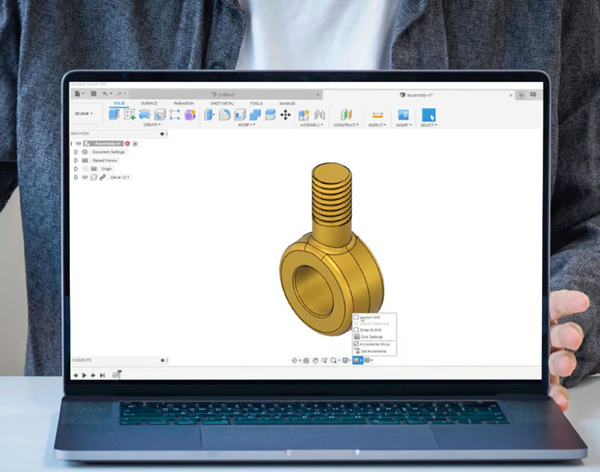Open the DESIGN workspace dropdown
600x472 pixels.
pyautogui.click(x=85, y=114)
